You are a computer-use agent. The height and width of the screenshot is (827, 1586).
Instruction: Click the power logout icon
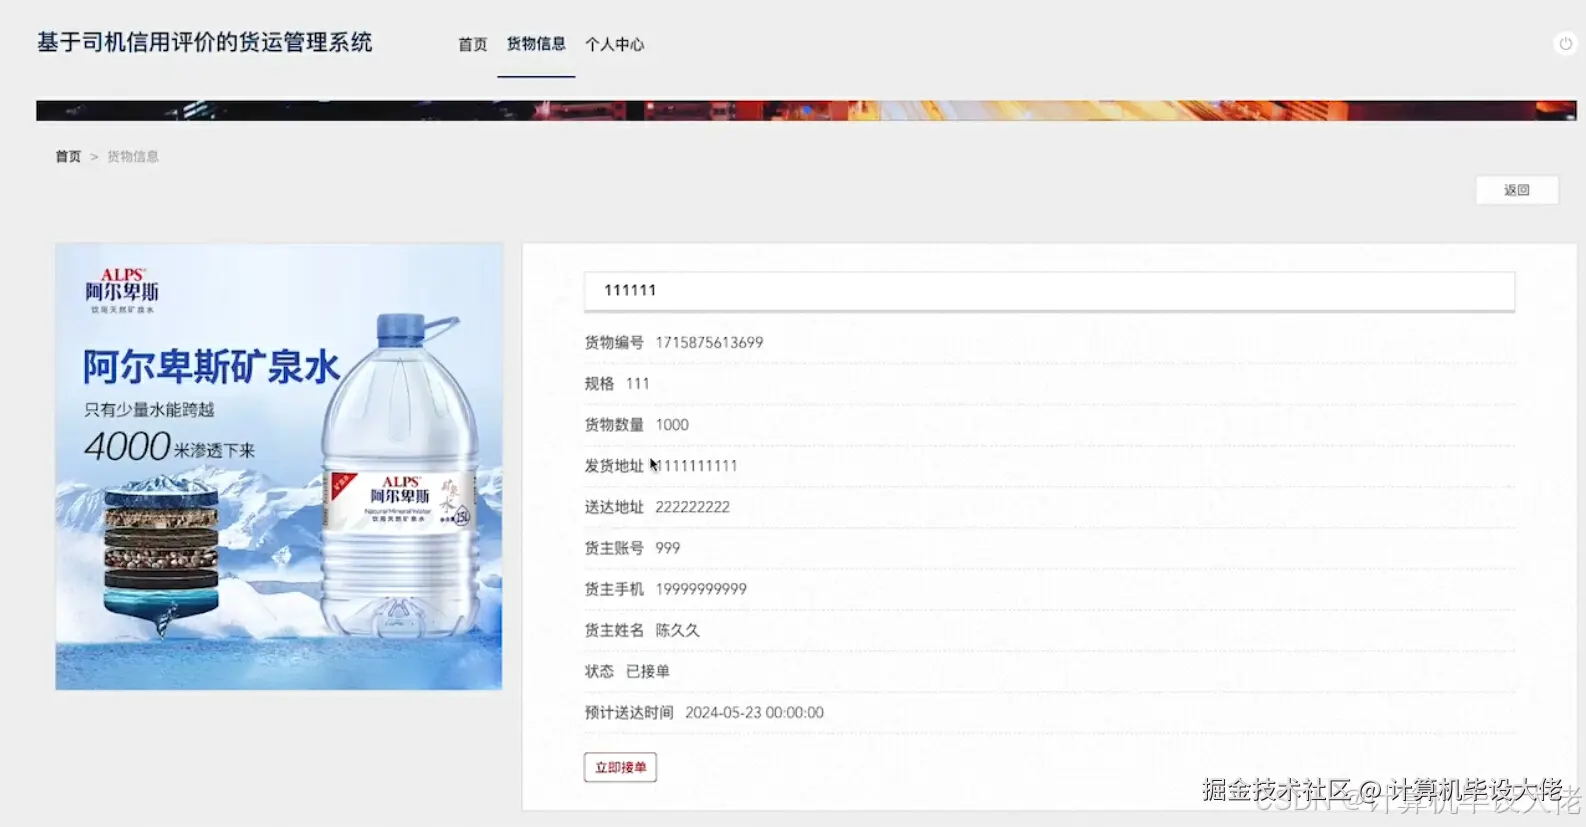coord(1565,43)
